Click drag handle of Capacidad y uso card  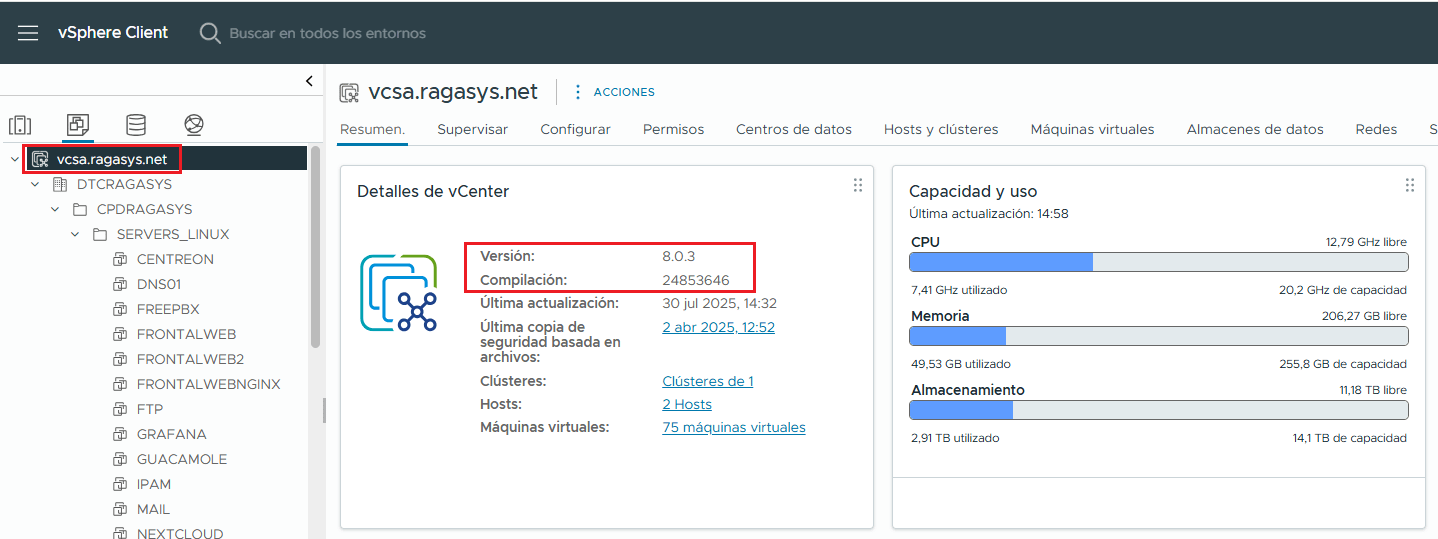(1410, 185)
